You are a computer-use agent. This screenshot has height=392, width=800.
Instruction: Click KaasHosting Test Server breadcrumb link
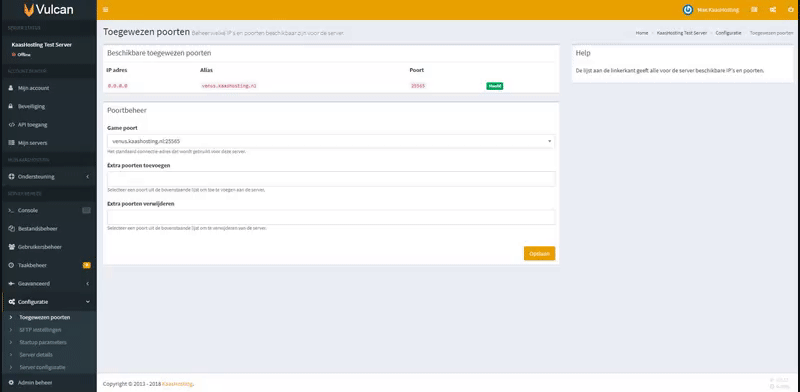click(682, 33)
